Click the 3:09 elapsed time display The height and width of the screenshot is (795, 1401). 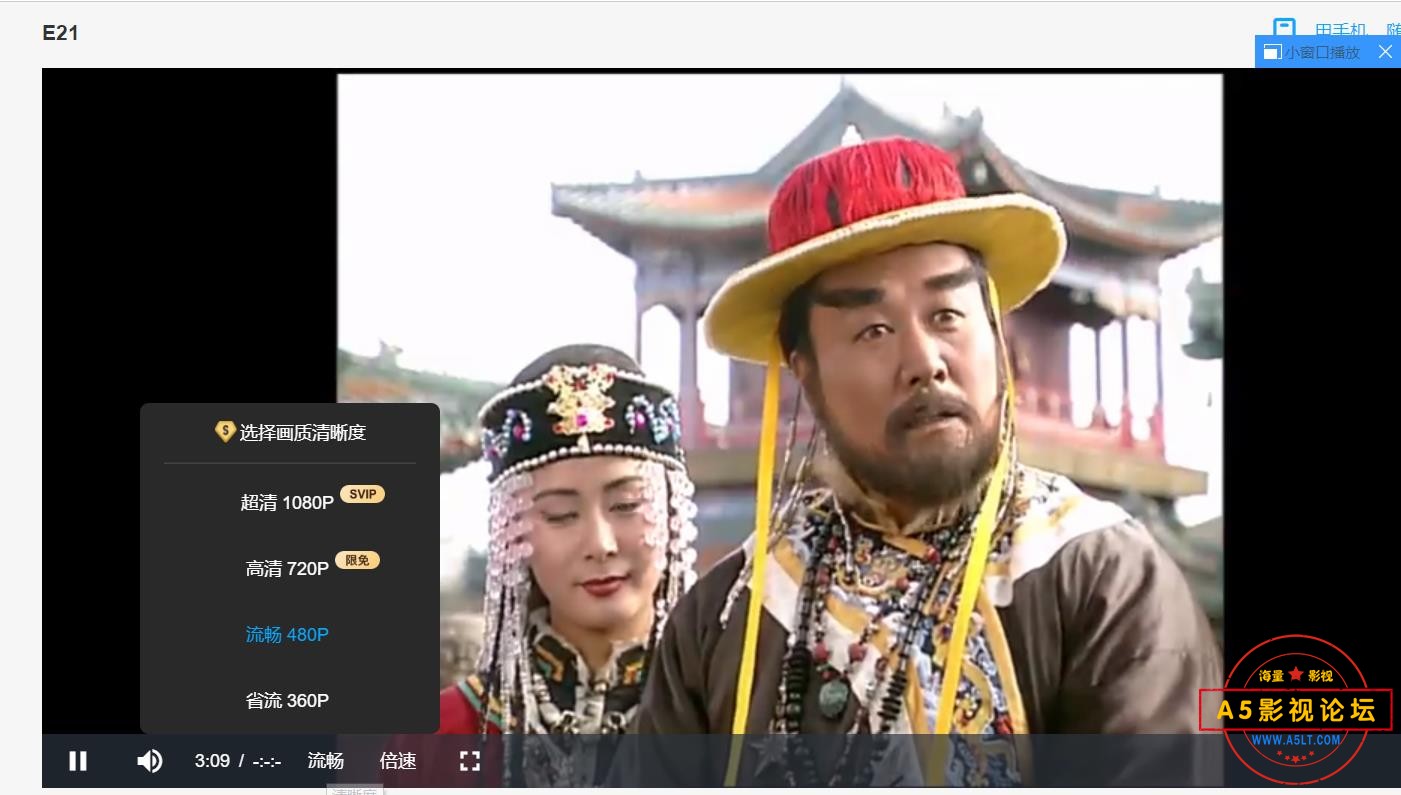pos(212,761)
